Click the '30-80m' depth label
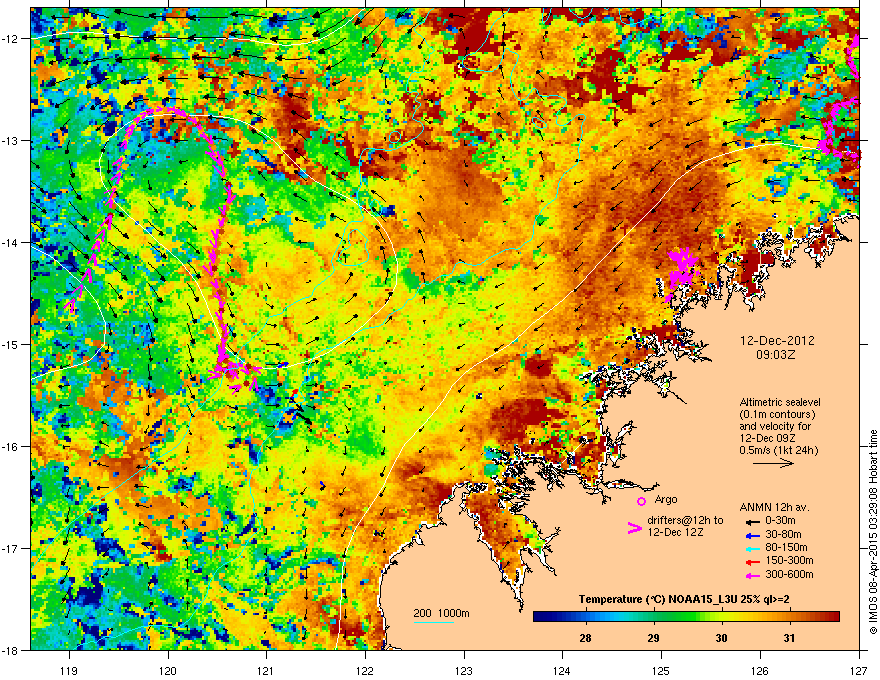 click(783, 534)
